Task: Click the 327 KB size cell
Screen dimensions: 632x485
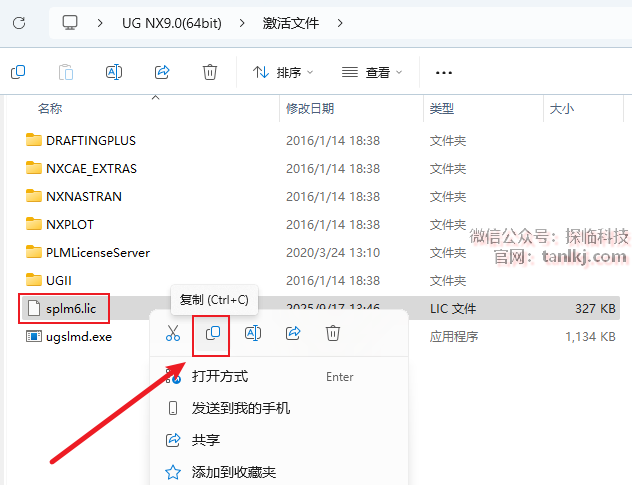Action: point(595,309)
